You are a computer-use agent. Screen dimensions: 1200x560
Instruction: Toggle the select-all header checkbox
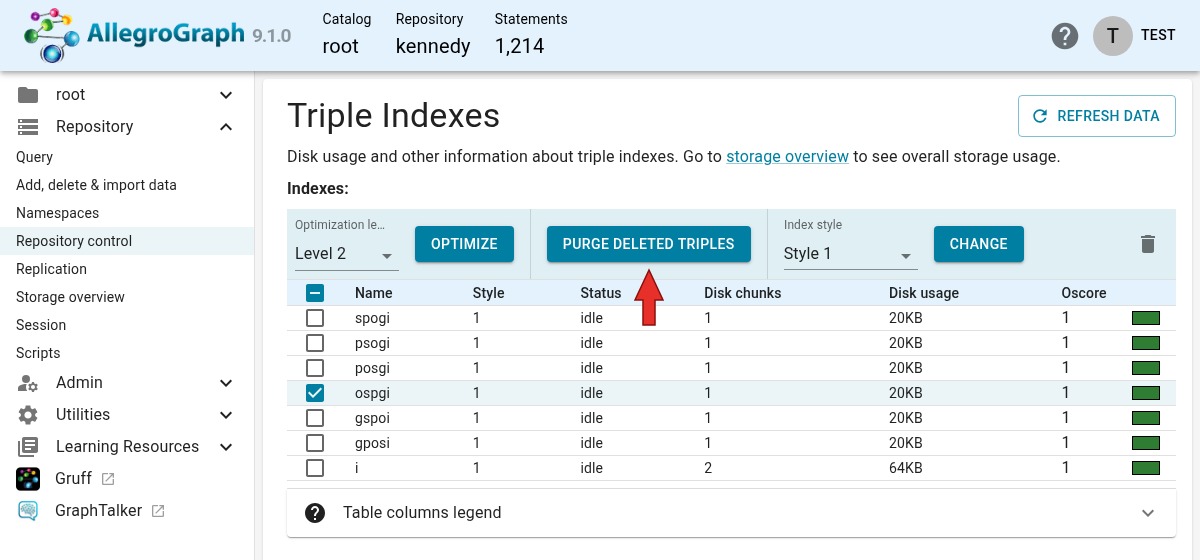(x=315, y=293)
